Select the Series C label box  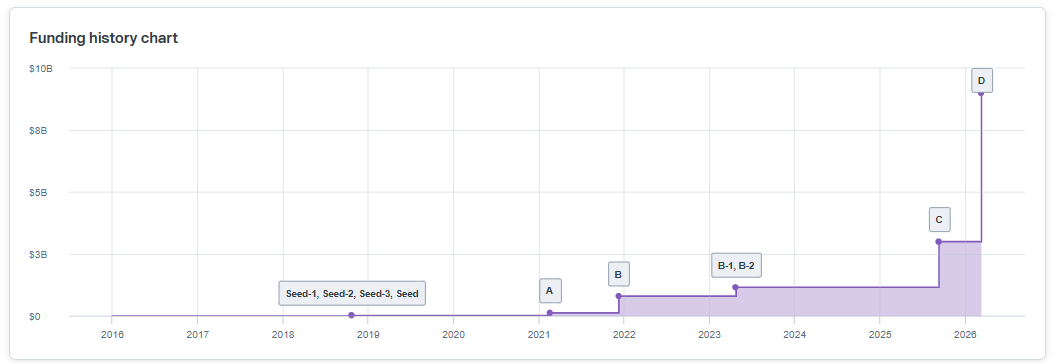point(939,220)
